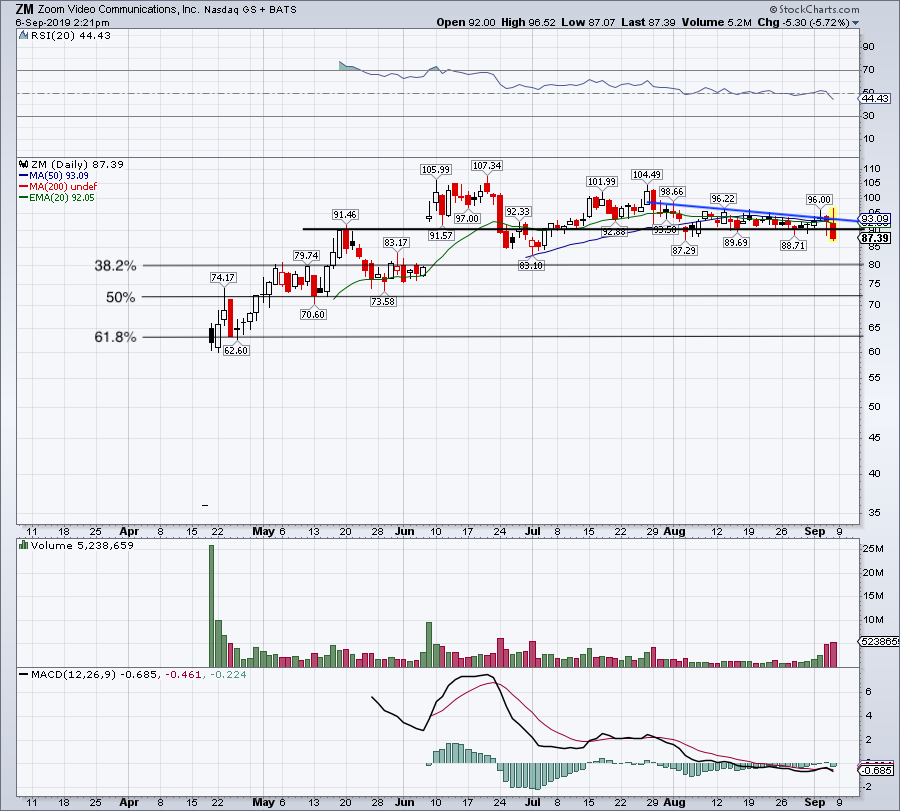Click the 89.69 price label
The width and height of the screenshot is (900, 811).
tap(735, 242)
